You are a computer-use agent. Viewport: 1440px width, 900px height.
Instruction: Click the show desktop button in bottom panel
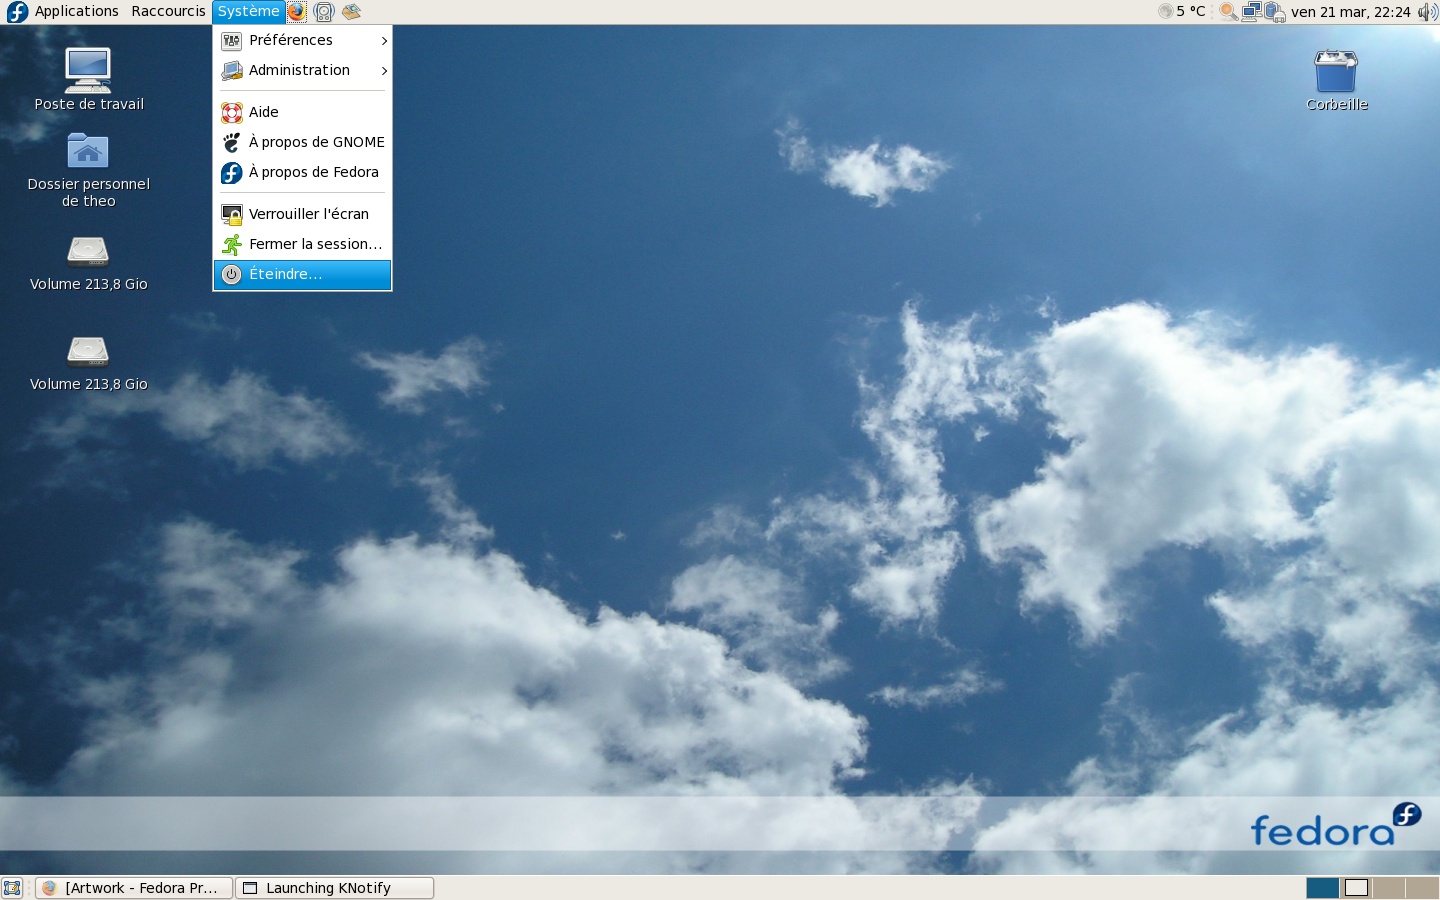(x=12, y=888)
